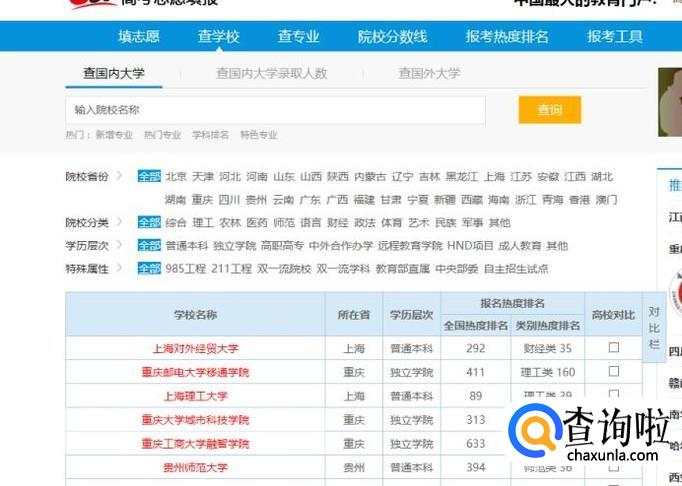This screenshot has height=486, width=682.
Task: Select 全部 in the 院校分类 filter
Action: coord(149,222)
